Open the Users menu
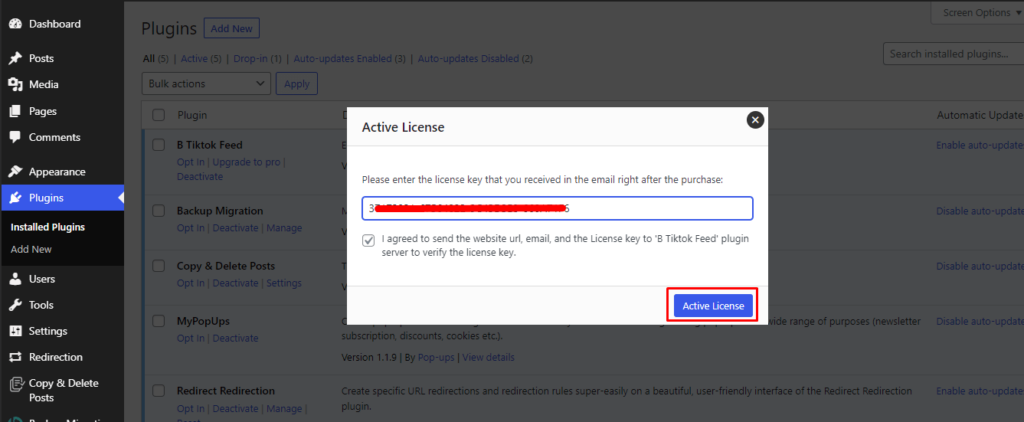This screenshot has height=422, width=1024. (42, 279)
